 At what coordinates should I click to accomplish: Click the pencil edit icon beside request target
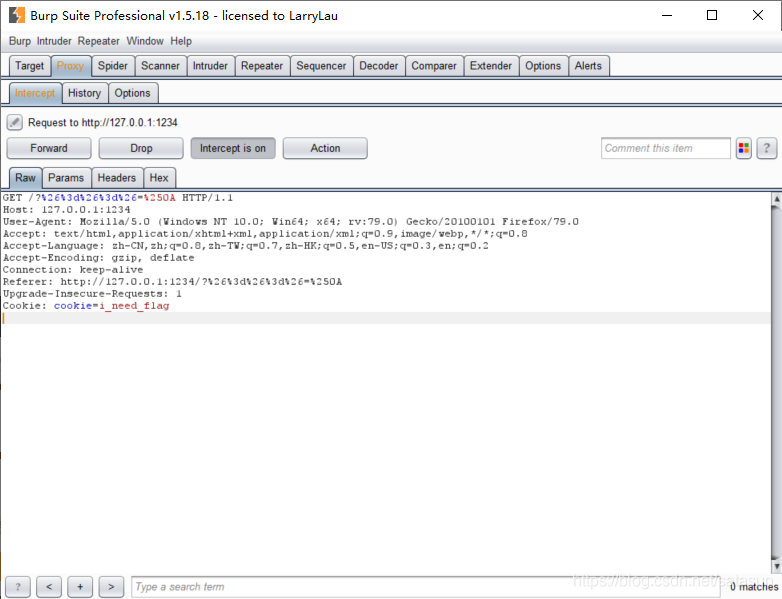[x=14, y=122]
